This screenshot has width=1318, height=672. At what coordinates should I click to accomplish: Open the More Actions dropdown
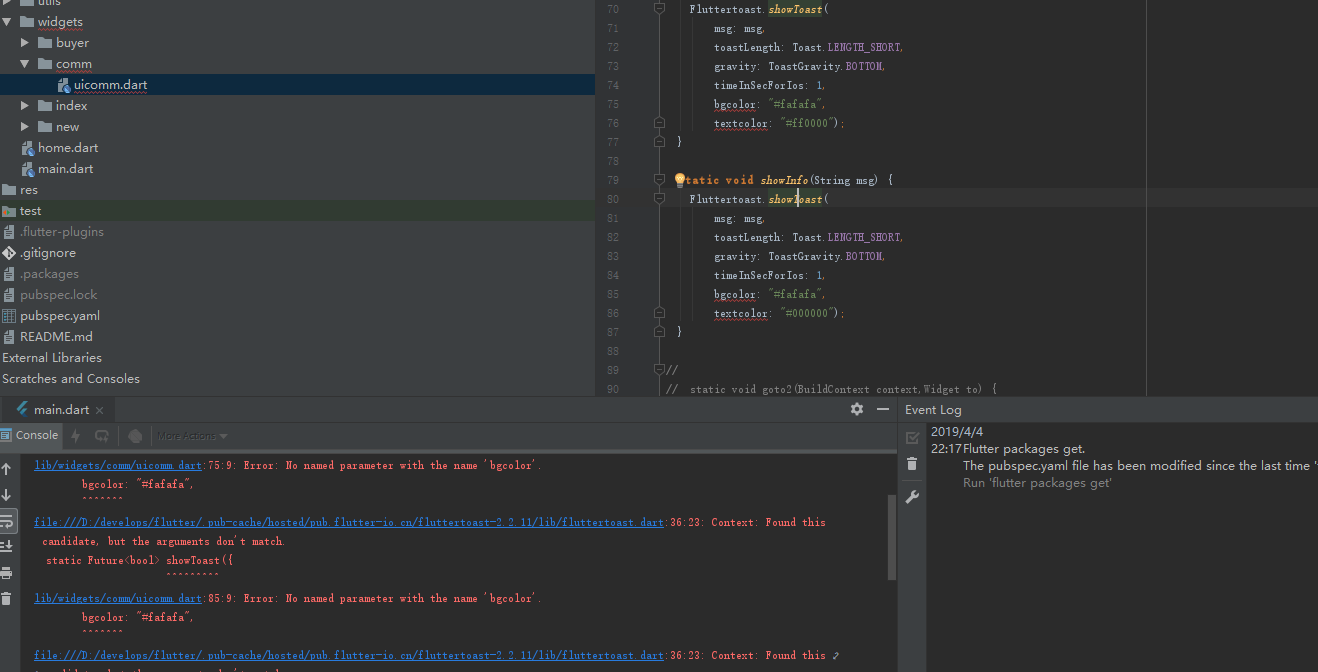[x=192, y=436]
